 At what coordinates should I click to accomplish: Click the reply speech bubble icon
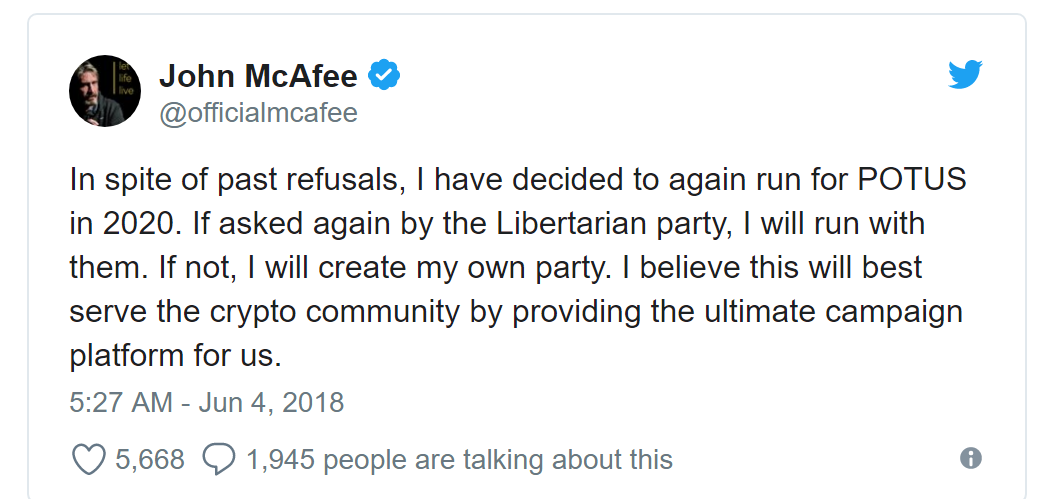click(219, 459)
